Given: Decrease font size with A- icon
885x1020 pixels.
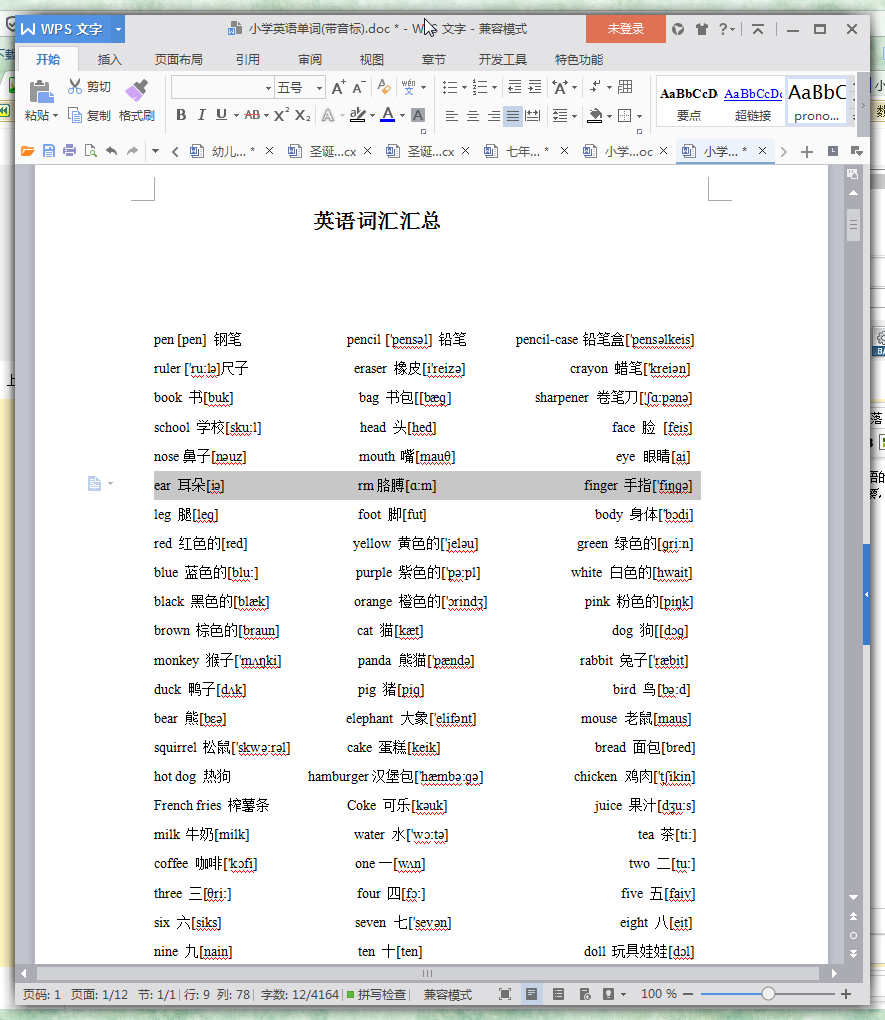Looking at the screenshot, I should 359,87.
